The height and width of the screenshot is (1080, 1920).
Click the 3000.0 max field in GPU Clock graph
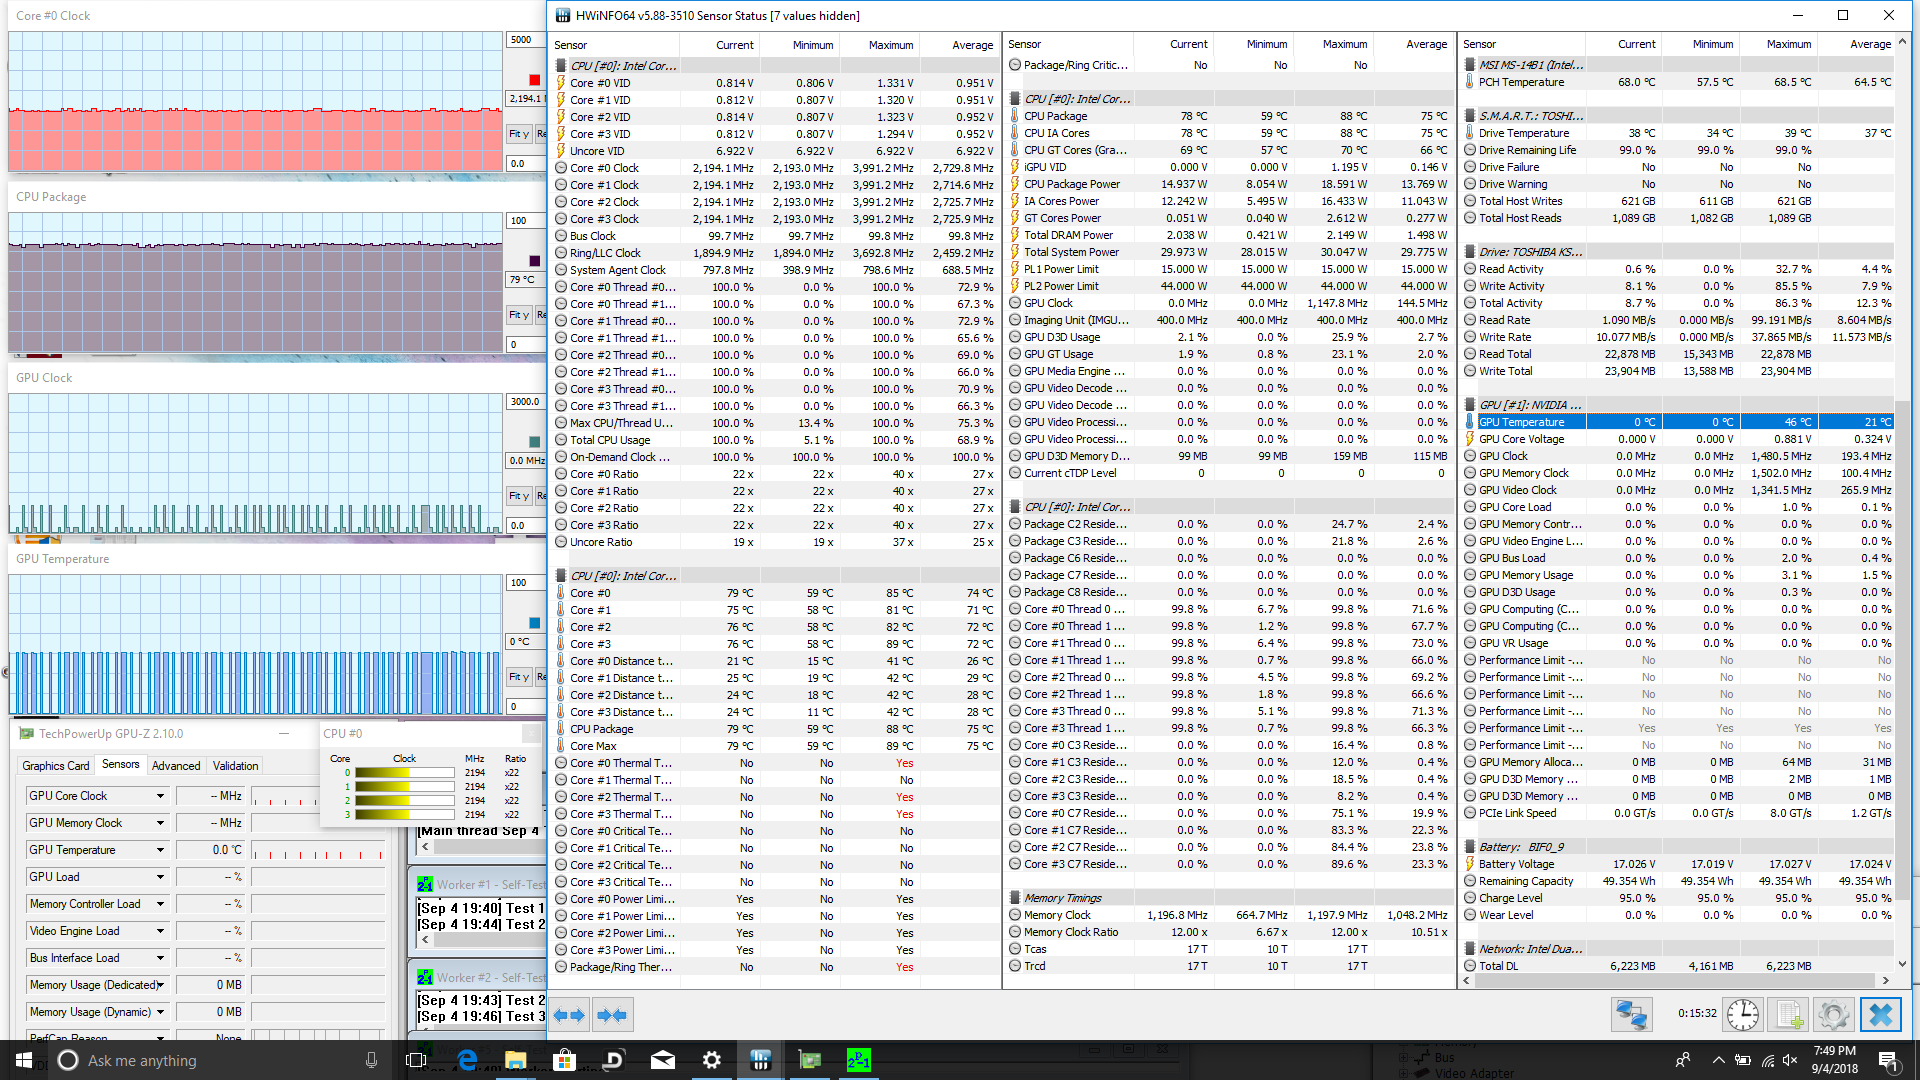[x=526, y=402]
